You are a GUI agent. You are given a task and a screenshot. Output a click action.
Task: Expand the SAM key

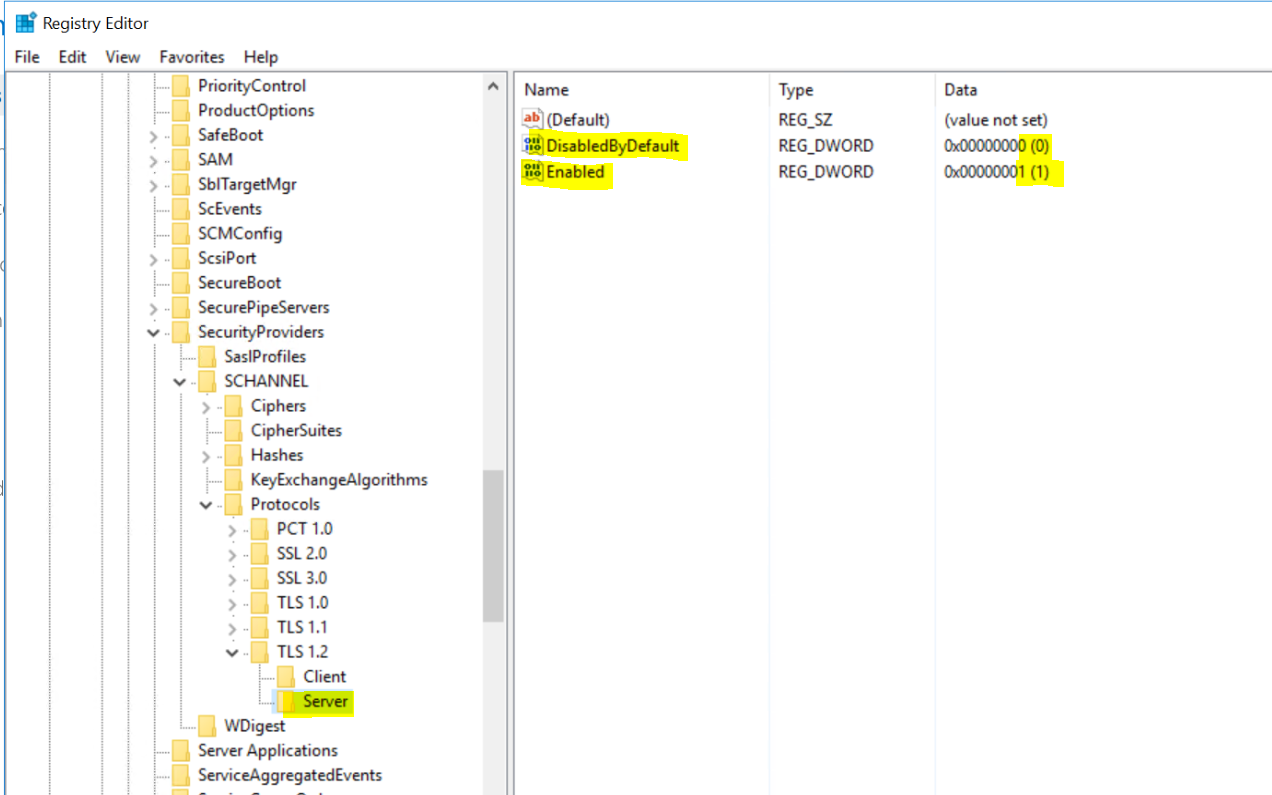point(153,160)
